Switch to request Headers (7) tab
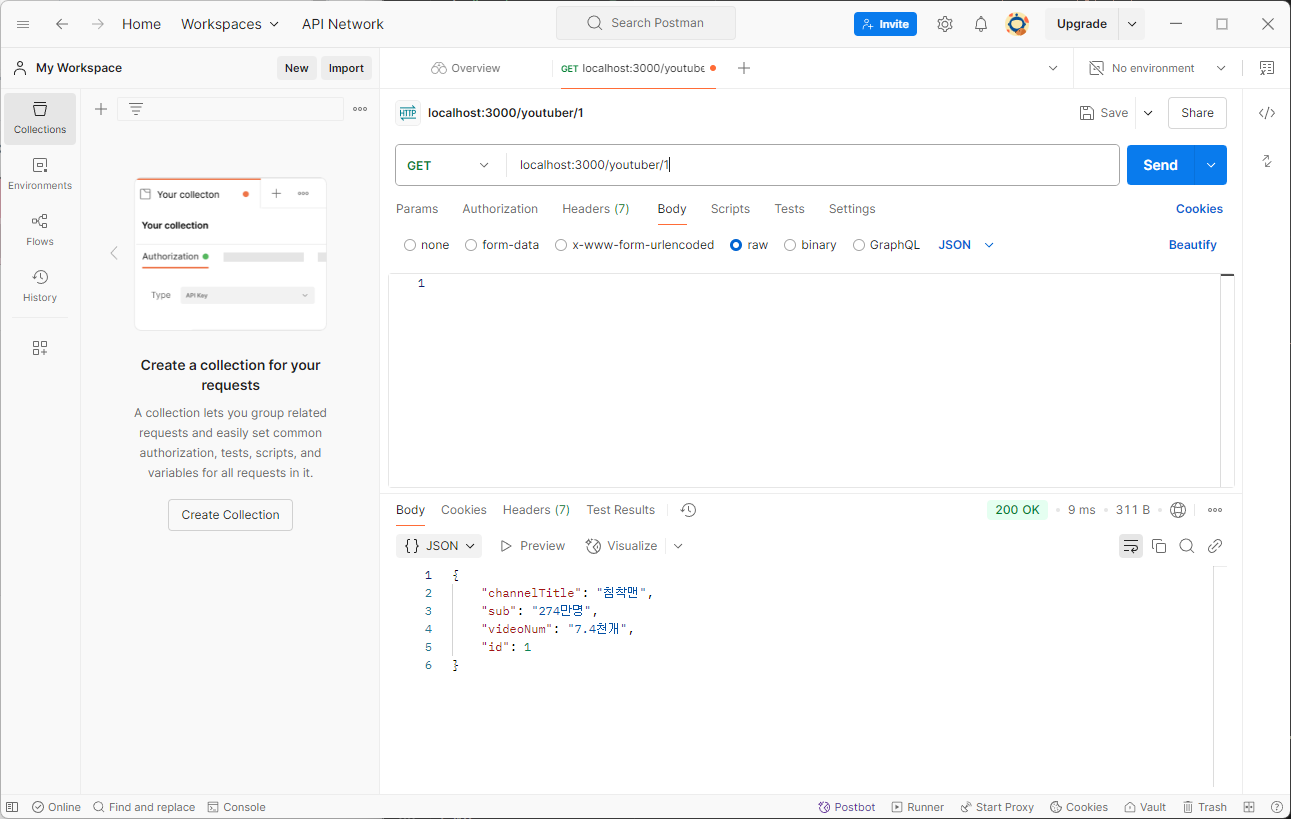 point(596,209)
